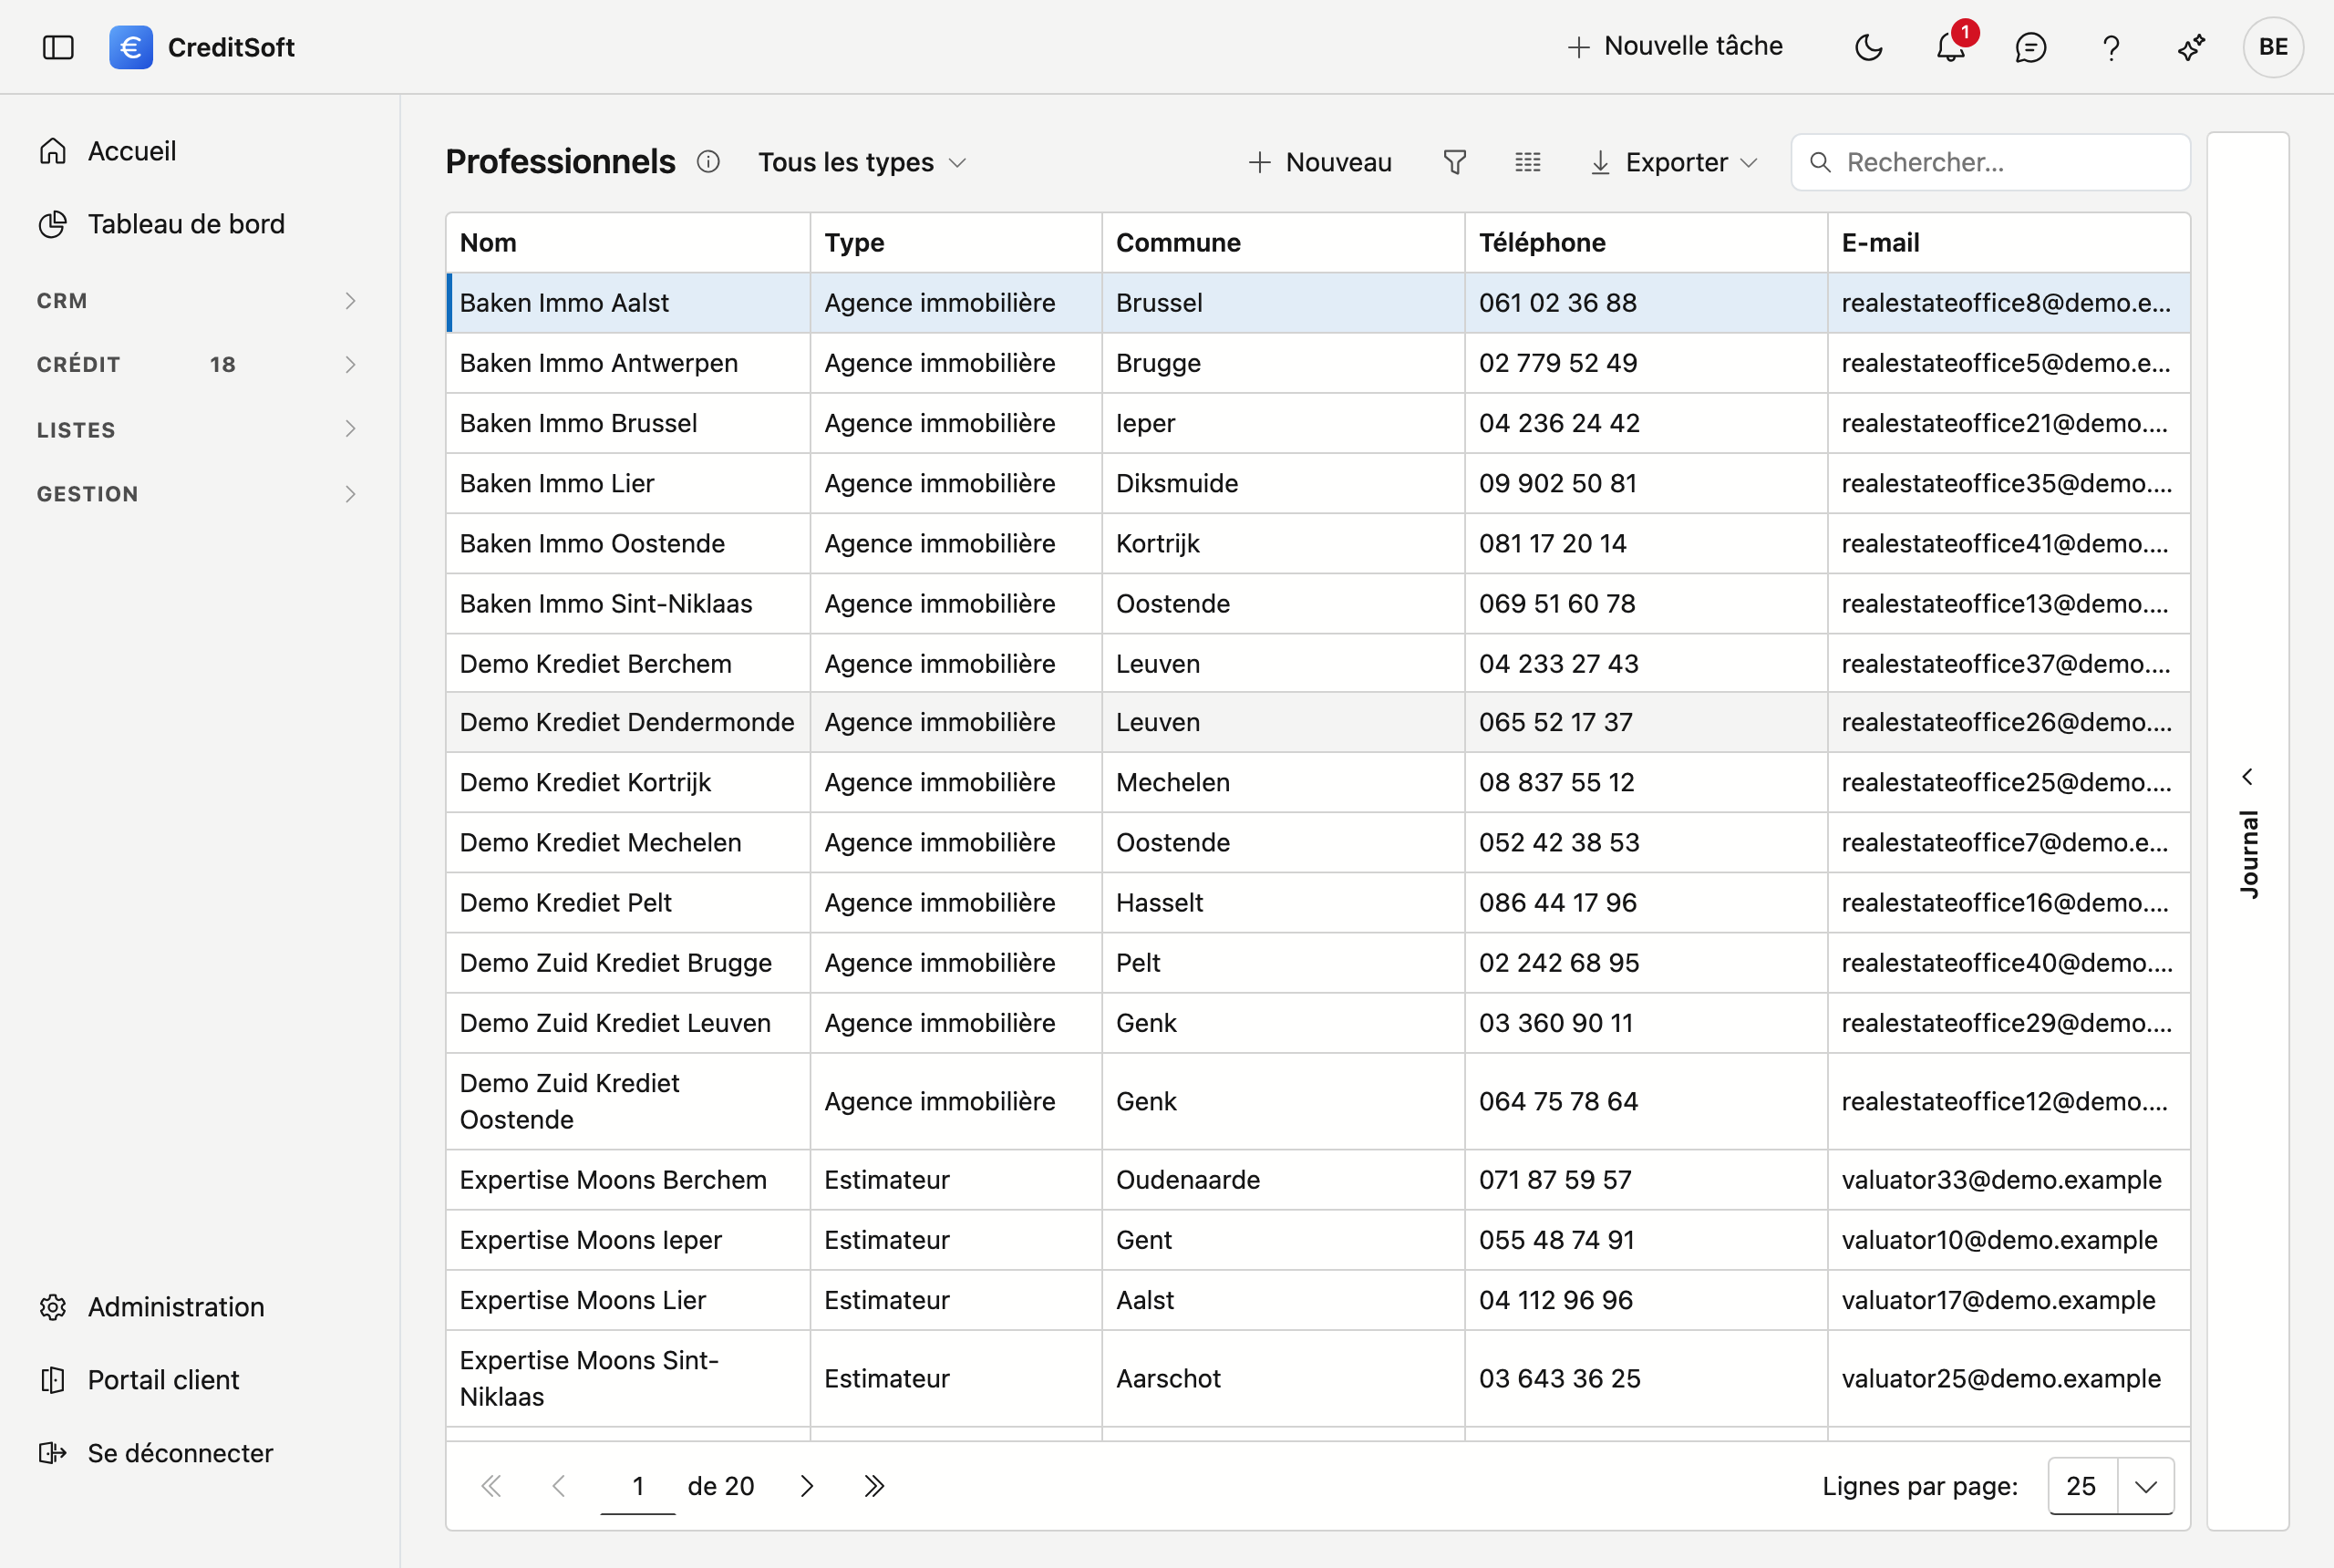
Task: Open the chat messages icon
Action: tap(2030, 47)
